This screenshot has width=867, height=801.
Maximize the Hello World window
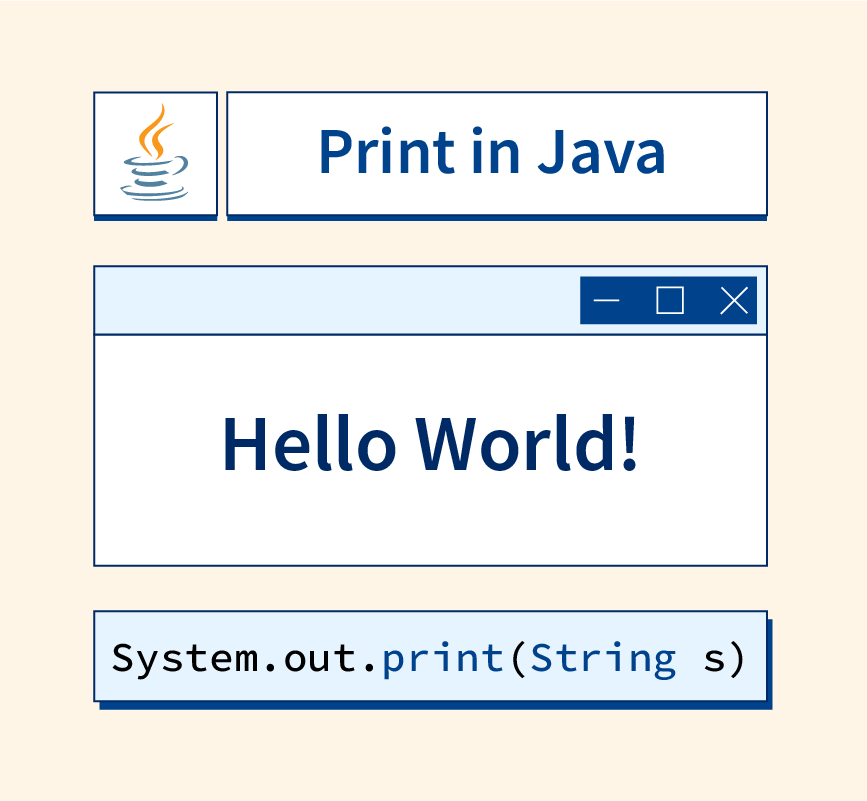(670, 301)
